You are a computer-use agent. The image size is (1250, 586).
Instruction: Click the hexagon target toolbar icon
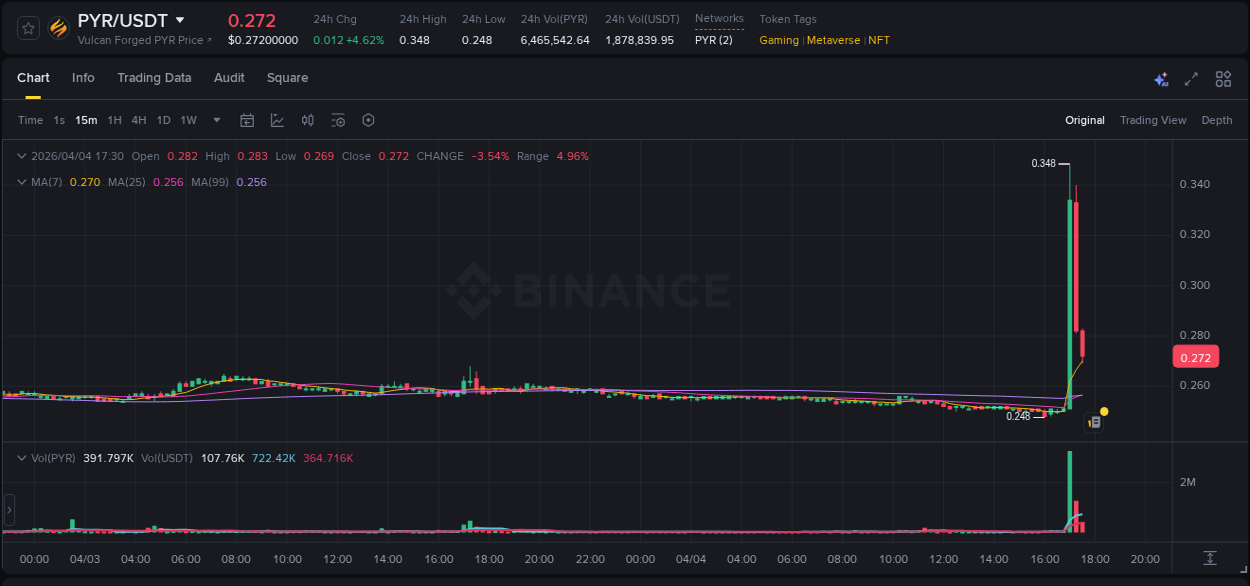pos(368,120)
